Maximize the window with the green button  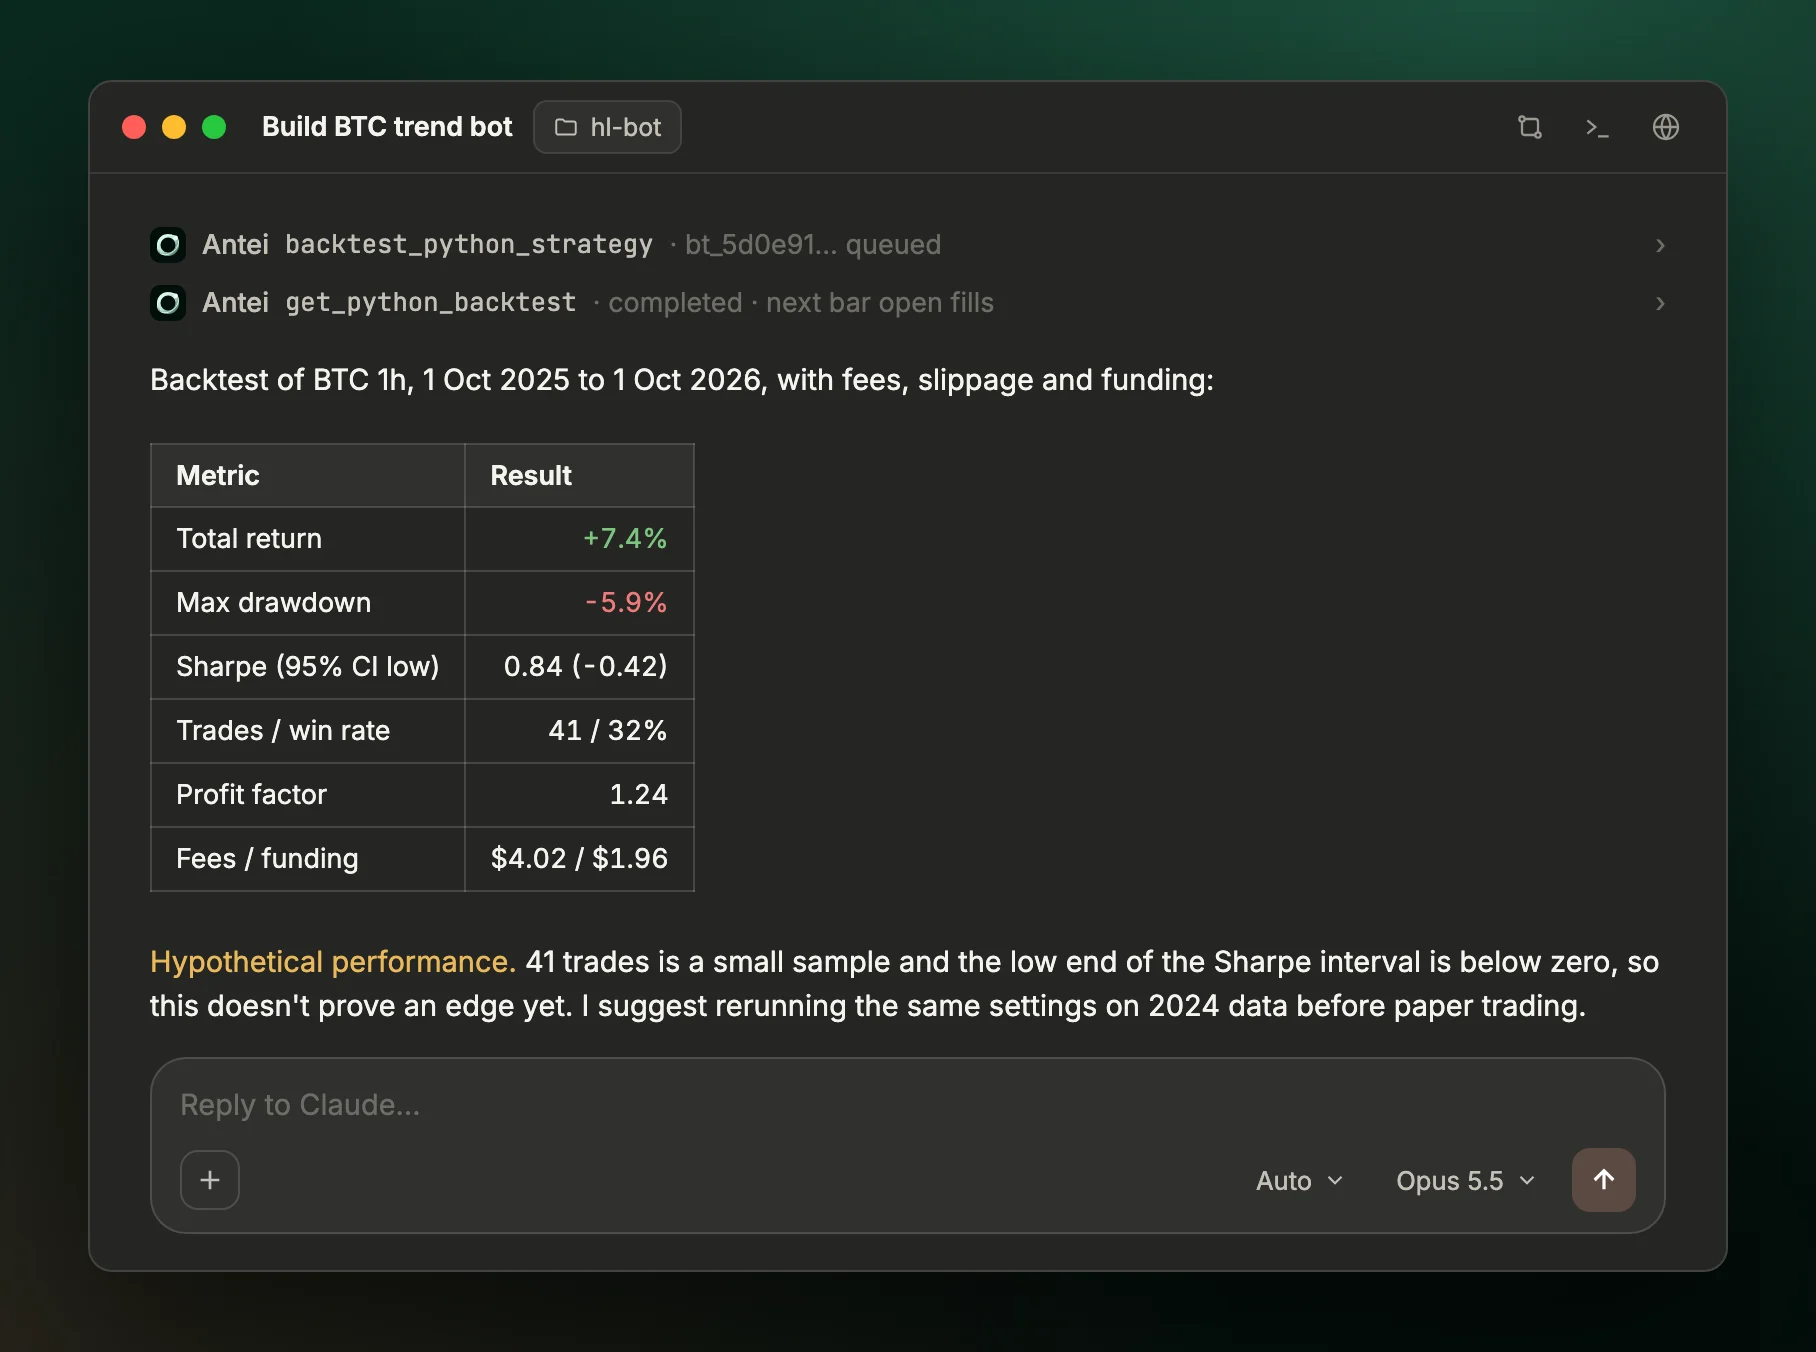tap(214, 127)
